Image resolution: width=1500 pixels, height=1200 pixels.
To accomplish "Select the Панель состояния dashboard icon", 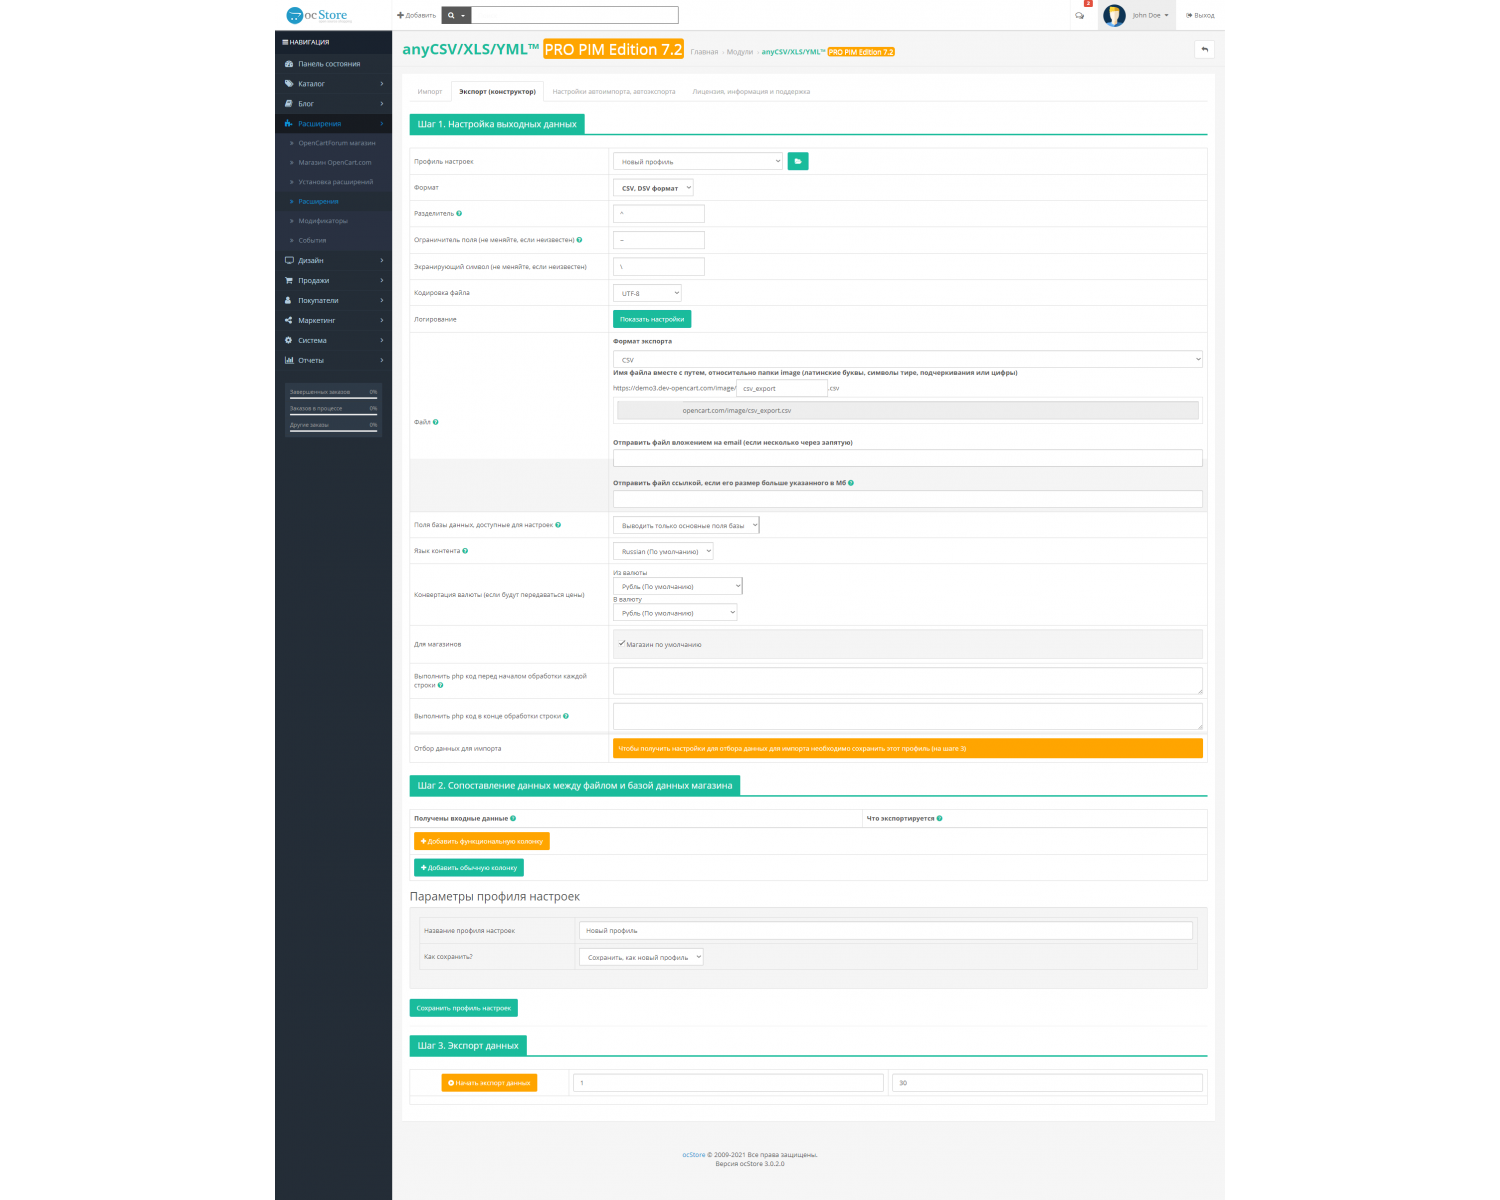I will (x=287, y=63).
